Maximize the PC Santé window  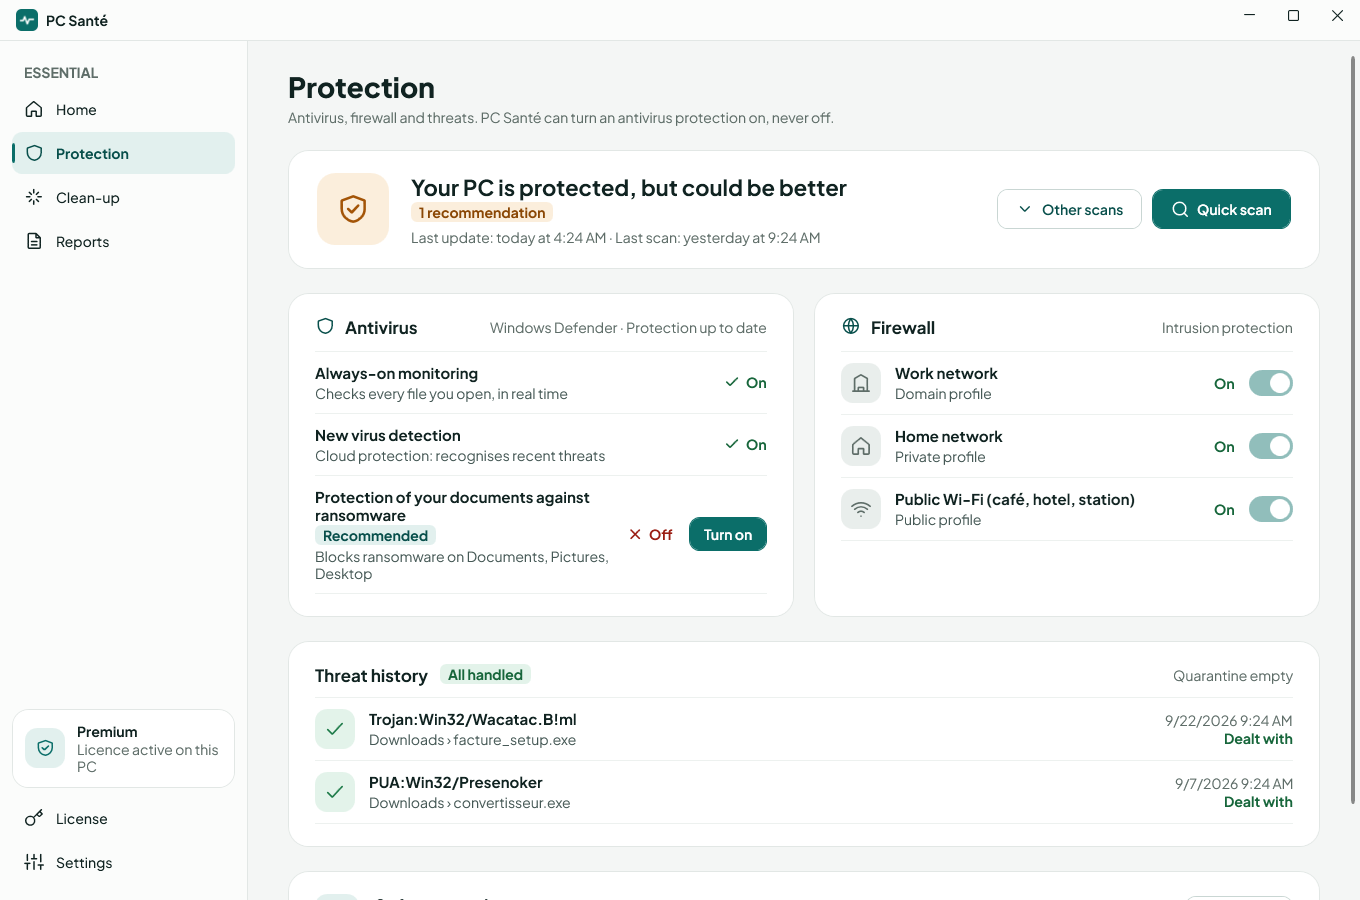click(x=1293, y=16)
